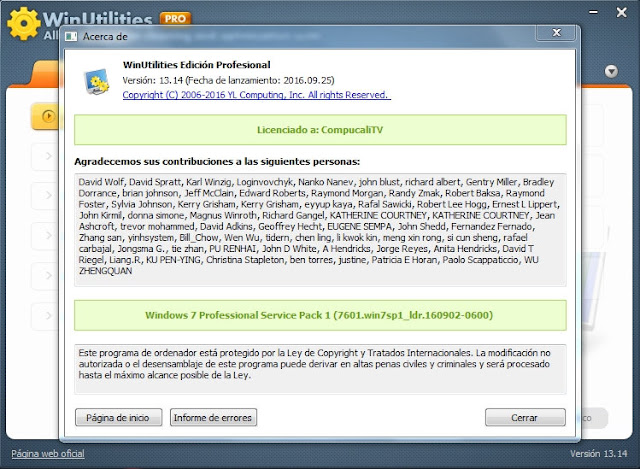Close the Acerca de dialog with X

click(x=556, y=33)
